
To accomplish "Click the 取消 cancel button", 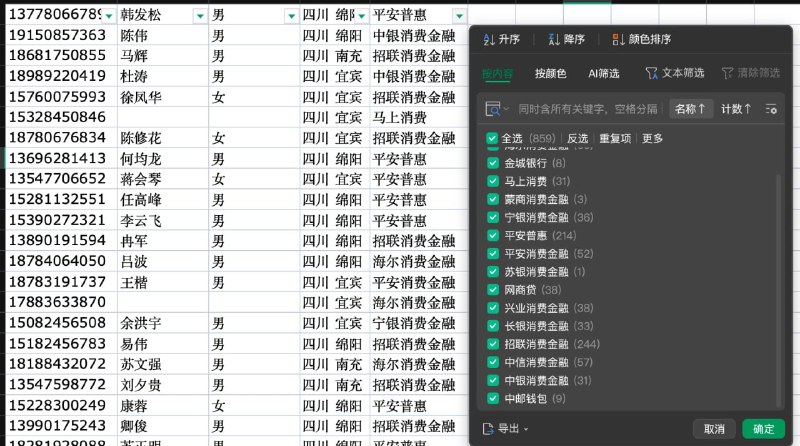I will (714, 429).
